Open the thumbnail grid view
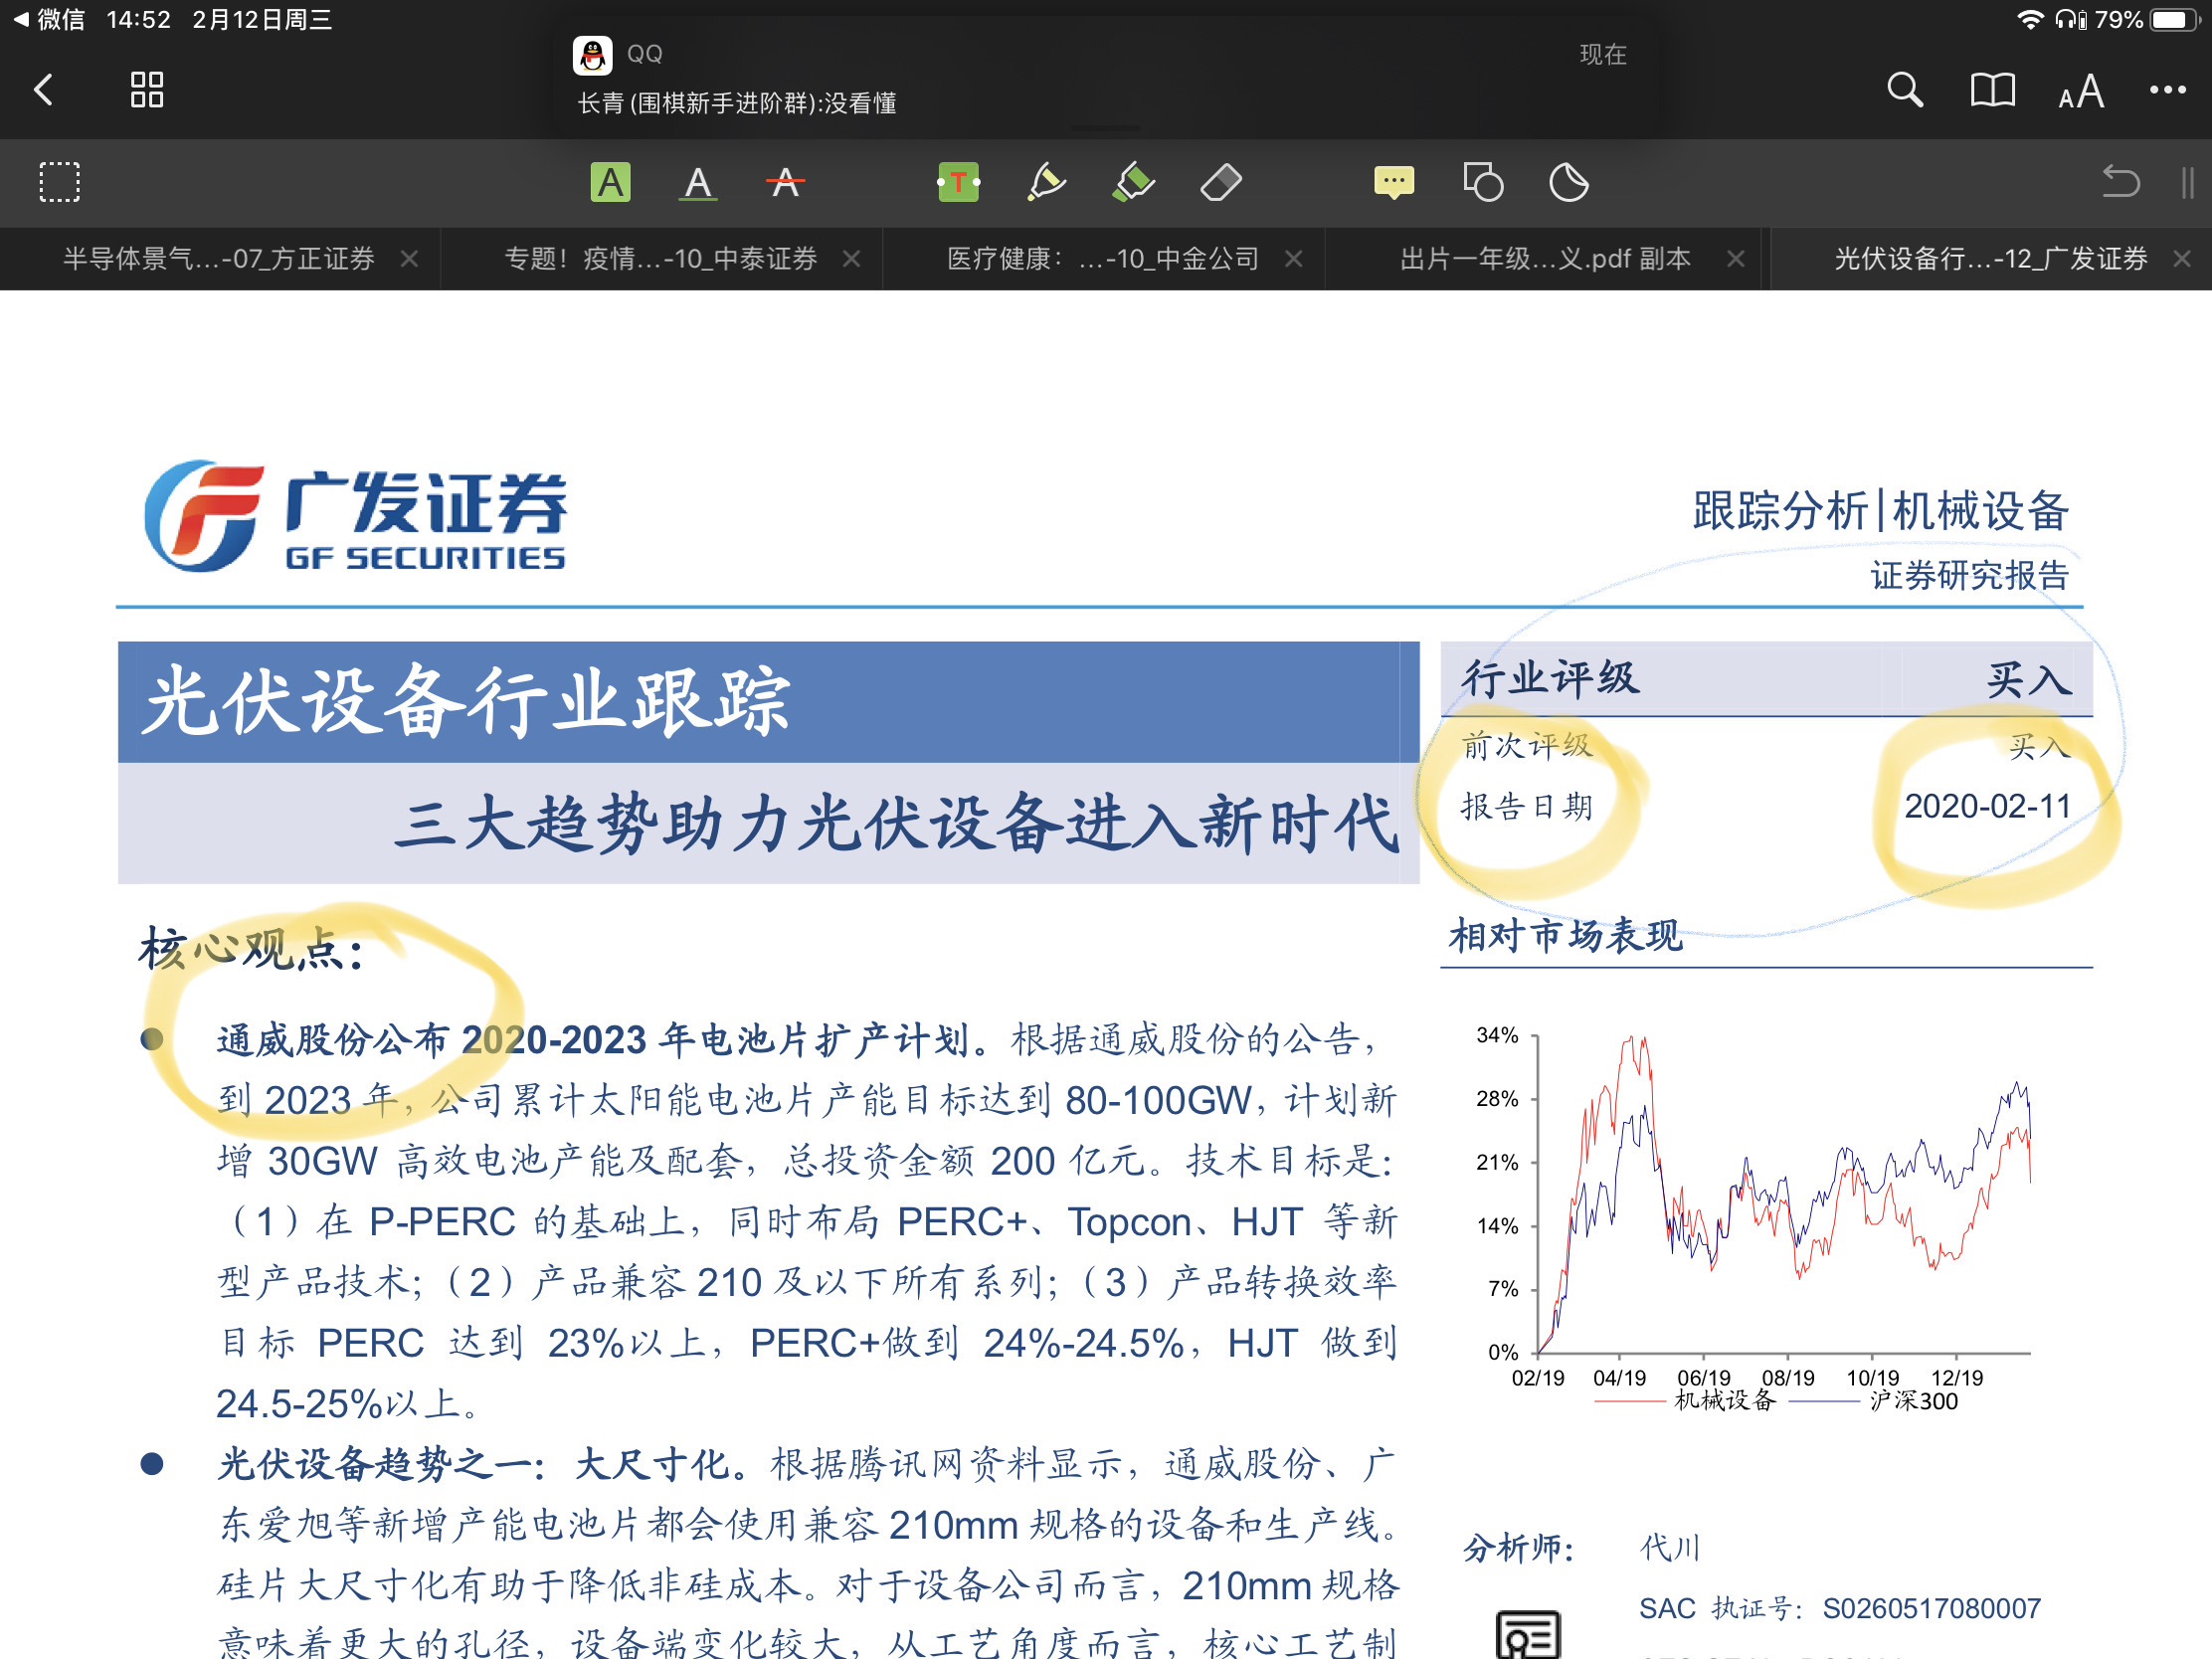This screenshot has height=1659, width=2212. coord(147,90)
